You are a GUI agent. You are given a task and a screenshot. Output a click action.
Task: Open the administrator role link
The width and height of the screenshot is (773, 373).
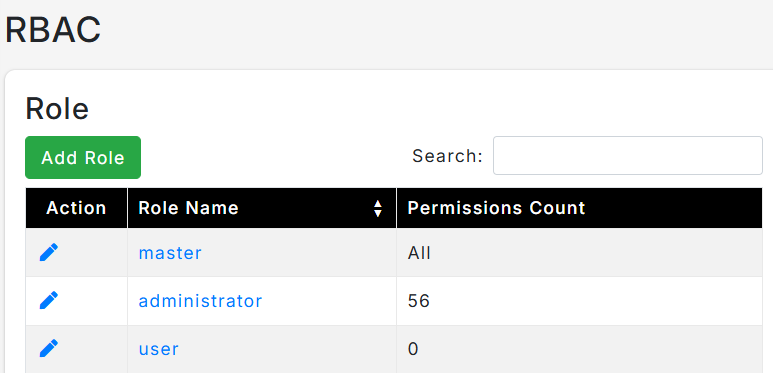tap(200, 301)
